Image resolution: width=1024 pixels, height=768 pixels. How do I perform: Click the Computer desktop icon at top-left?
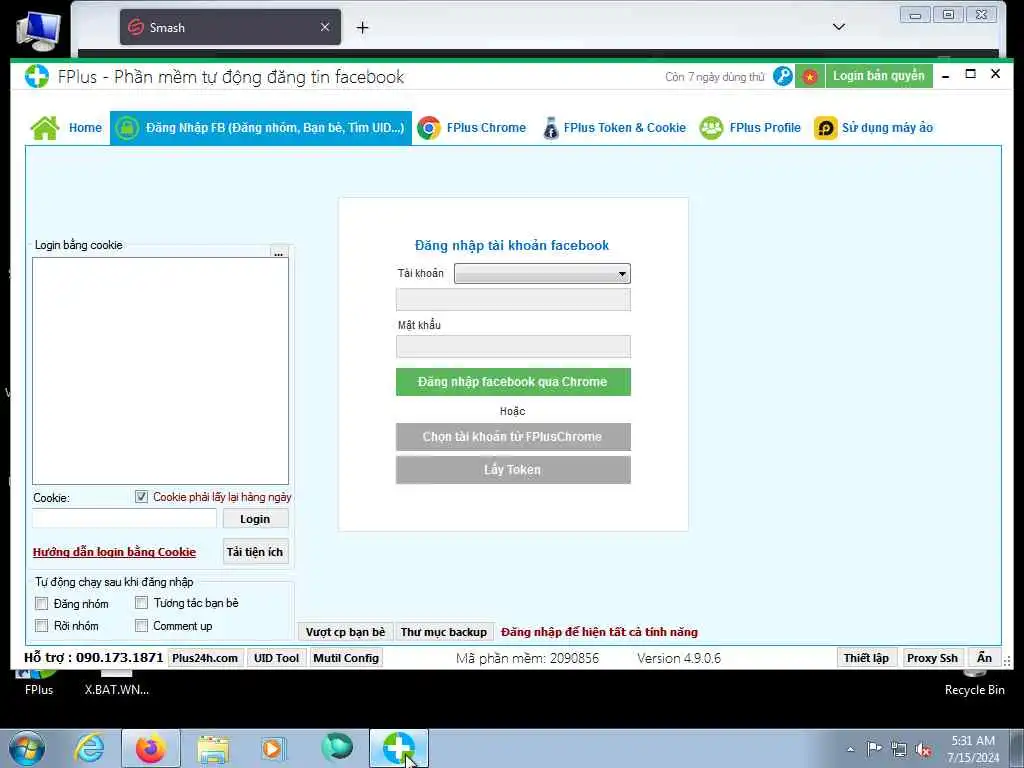[x=39, y=30]
